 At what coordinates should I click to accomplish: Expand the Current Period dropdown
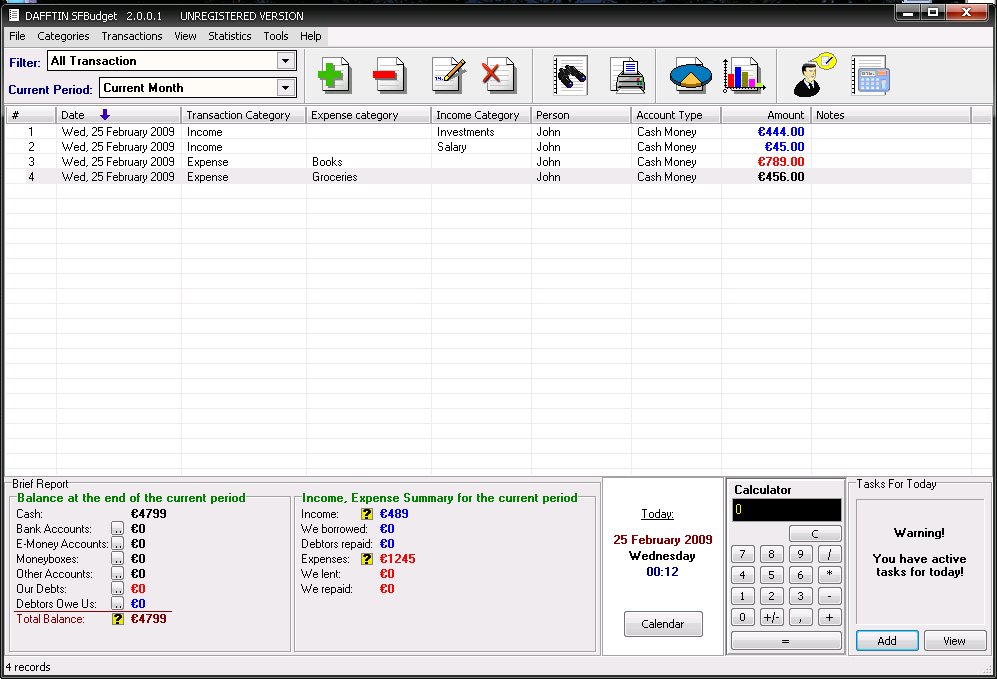coord(286,88)
